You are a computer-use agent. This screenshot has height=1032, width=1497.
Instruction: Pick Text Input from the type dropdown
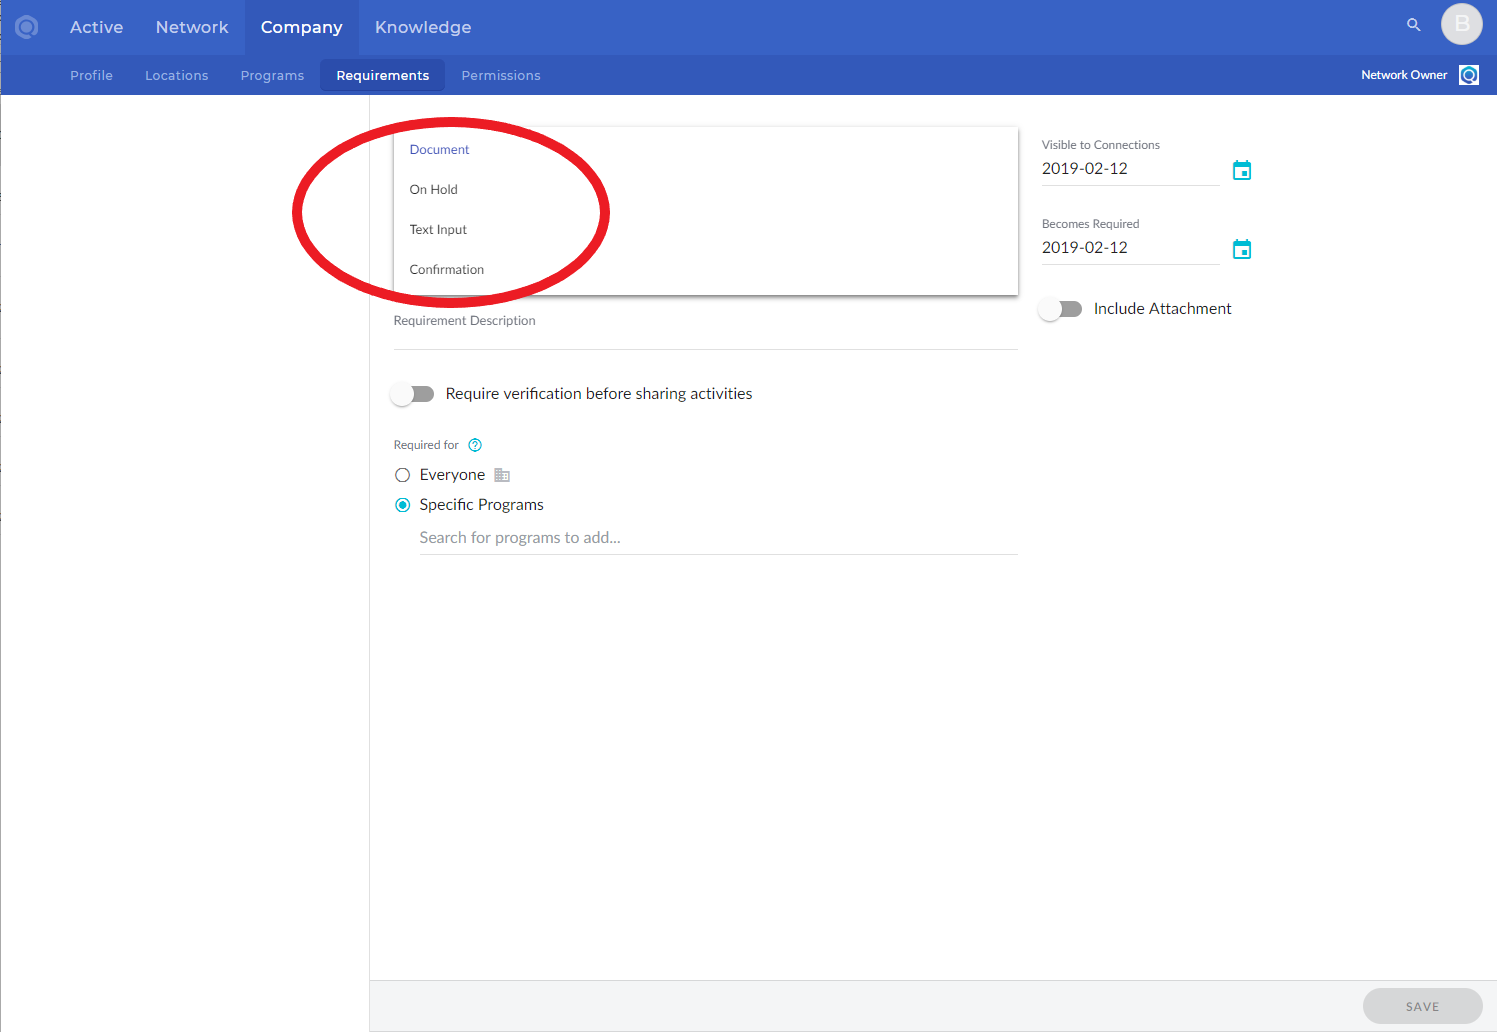click(x=438, y=230)
